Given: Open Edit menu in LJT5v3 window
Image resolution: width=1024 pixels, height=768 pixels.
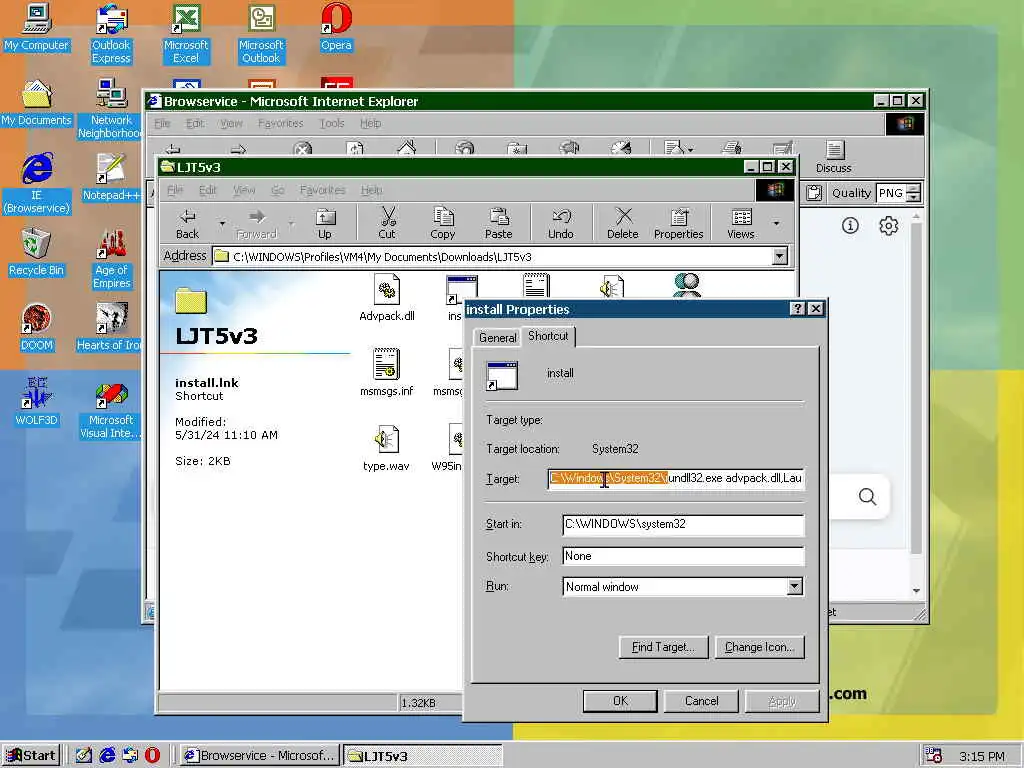Looking at the screenshot, I should 208,190.
